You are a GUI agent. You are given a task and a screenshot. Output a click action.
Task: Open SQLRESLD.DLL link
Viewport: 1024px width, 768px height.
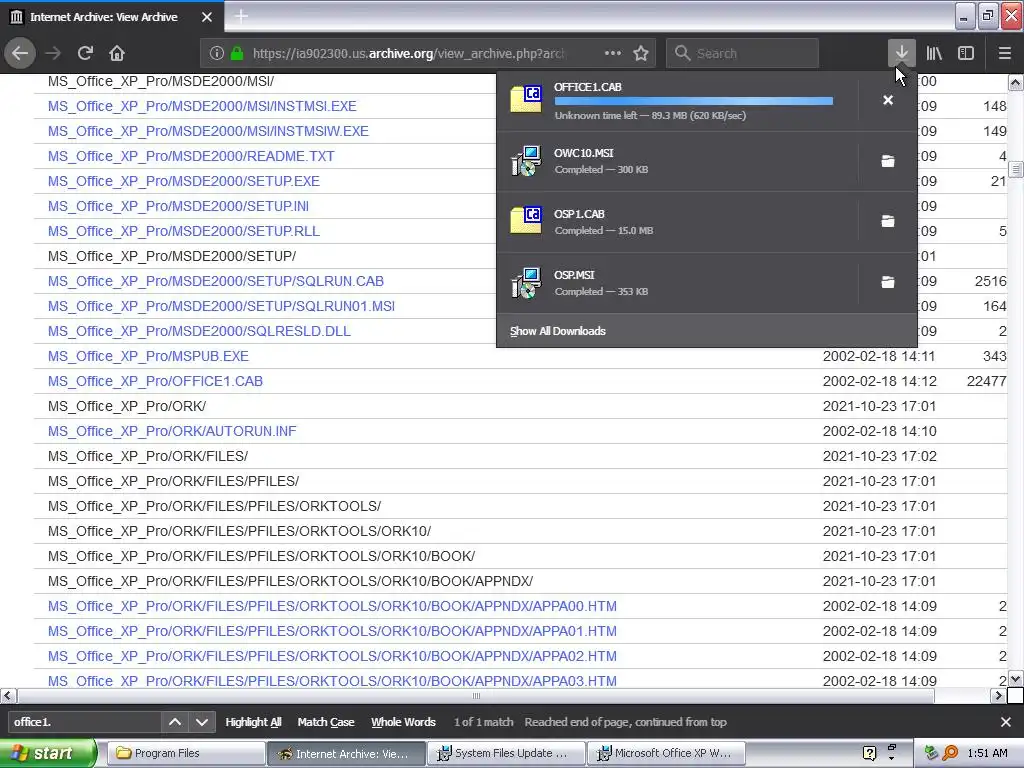(x=199, y=331)
